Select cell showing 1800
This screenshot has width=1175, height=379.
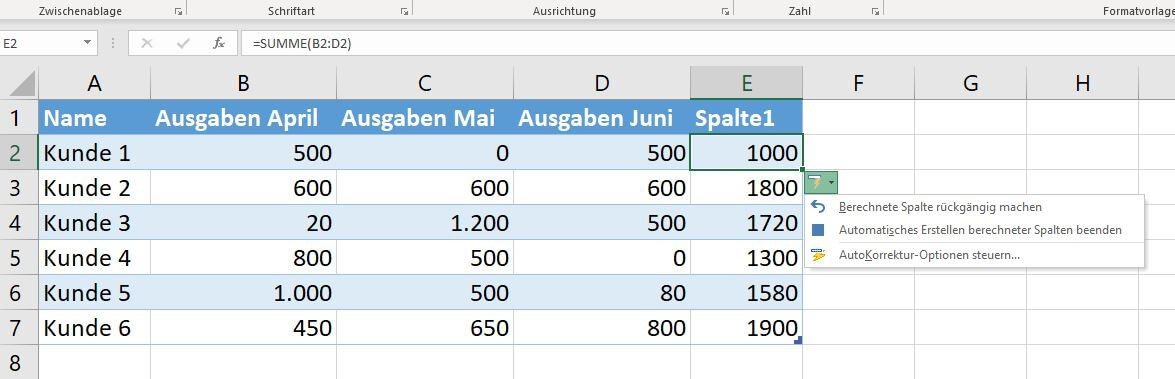click(x=746, y=187)
